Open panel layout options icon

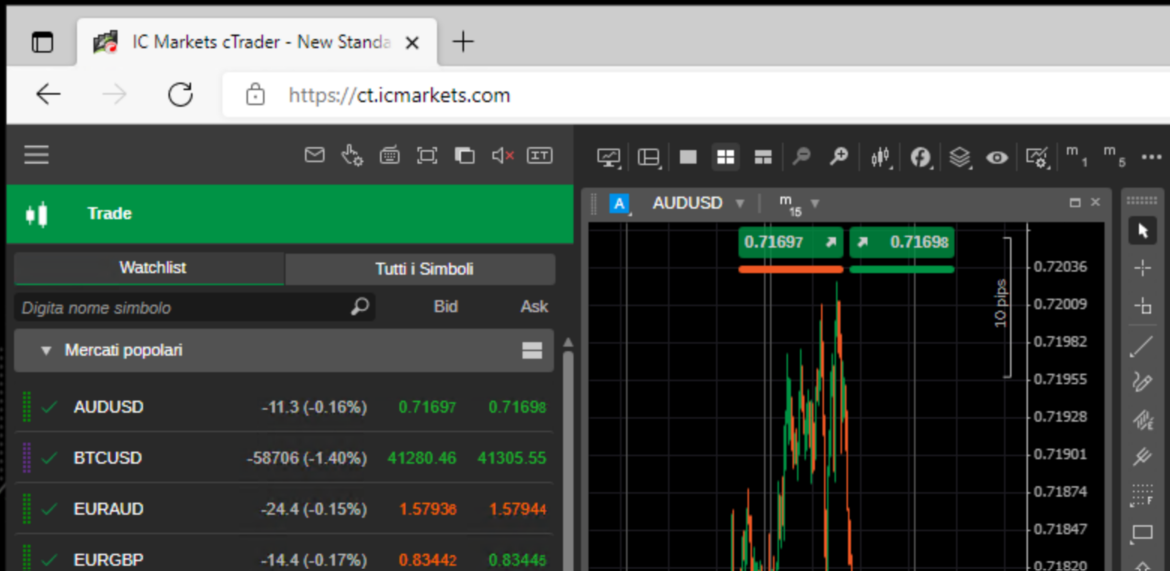tap(649, 157)
